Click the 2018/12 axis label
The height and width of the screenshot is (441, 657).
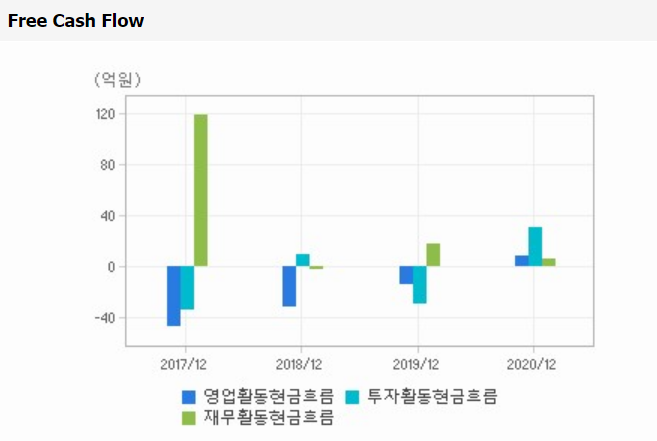coord(299,364)
